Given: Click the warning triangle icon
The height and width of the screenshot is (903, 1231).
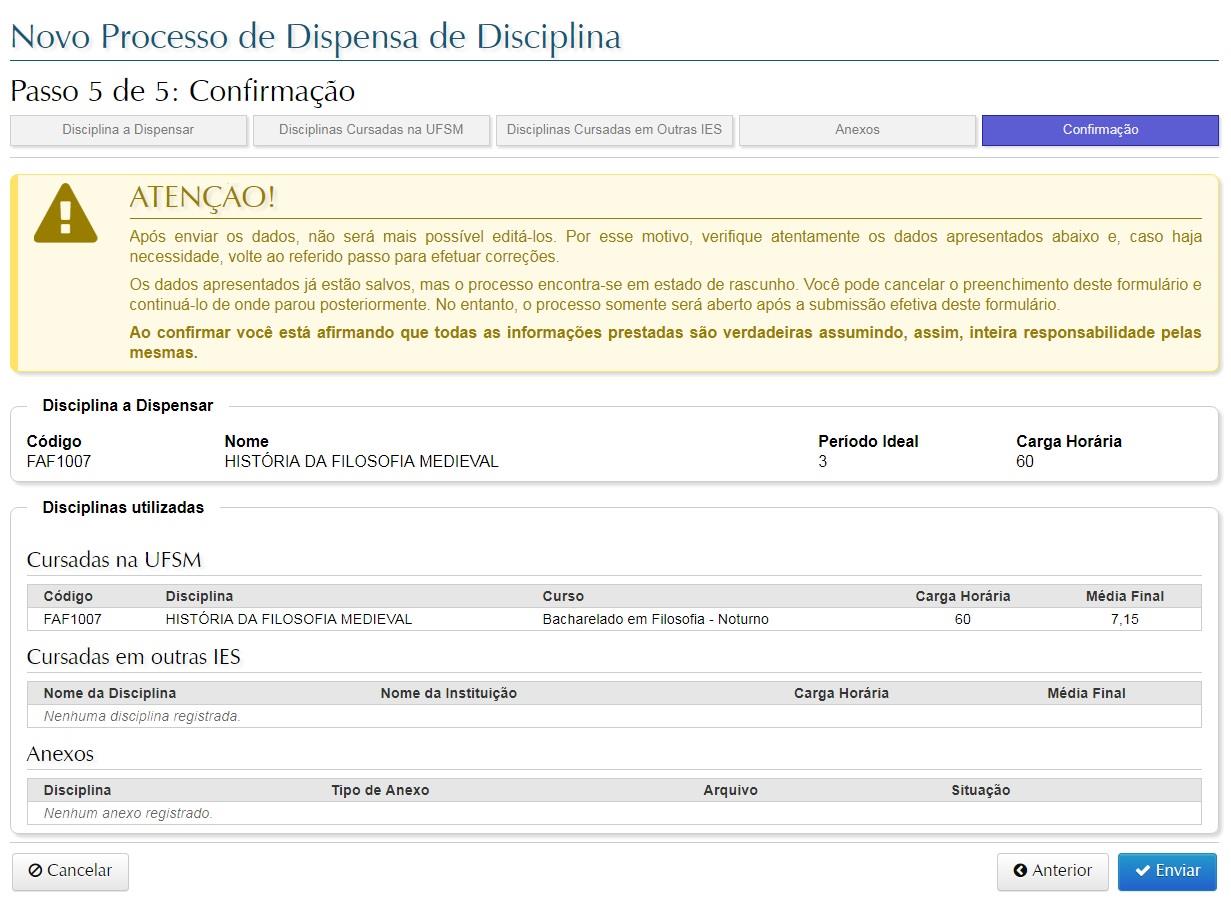Looking at the screenshot, I should [x=66, y=213].
